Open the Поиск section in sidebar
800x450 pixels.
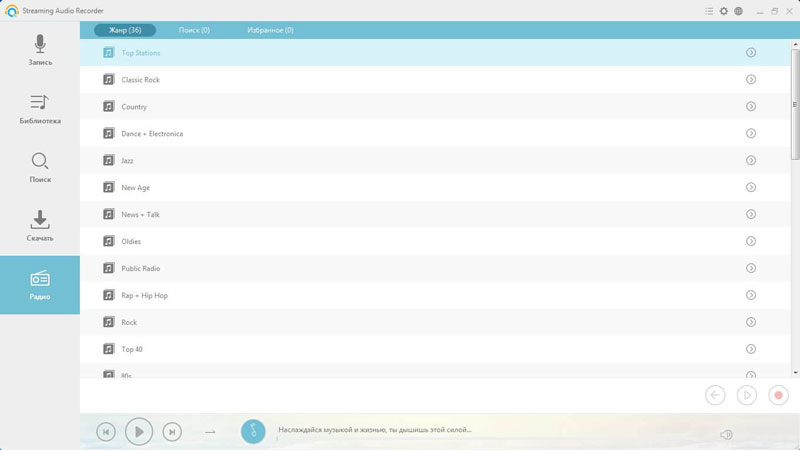40,167
